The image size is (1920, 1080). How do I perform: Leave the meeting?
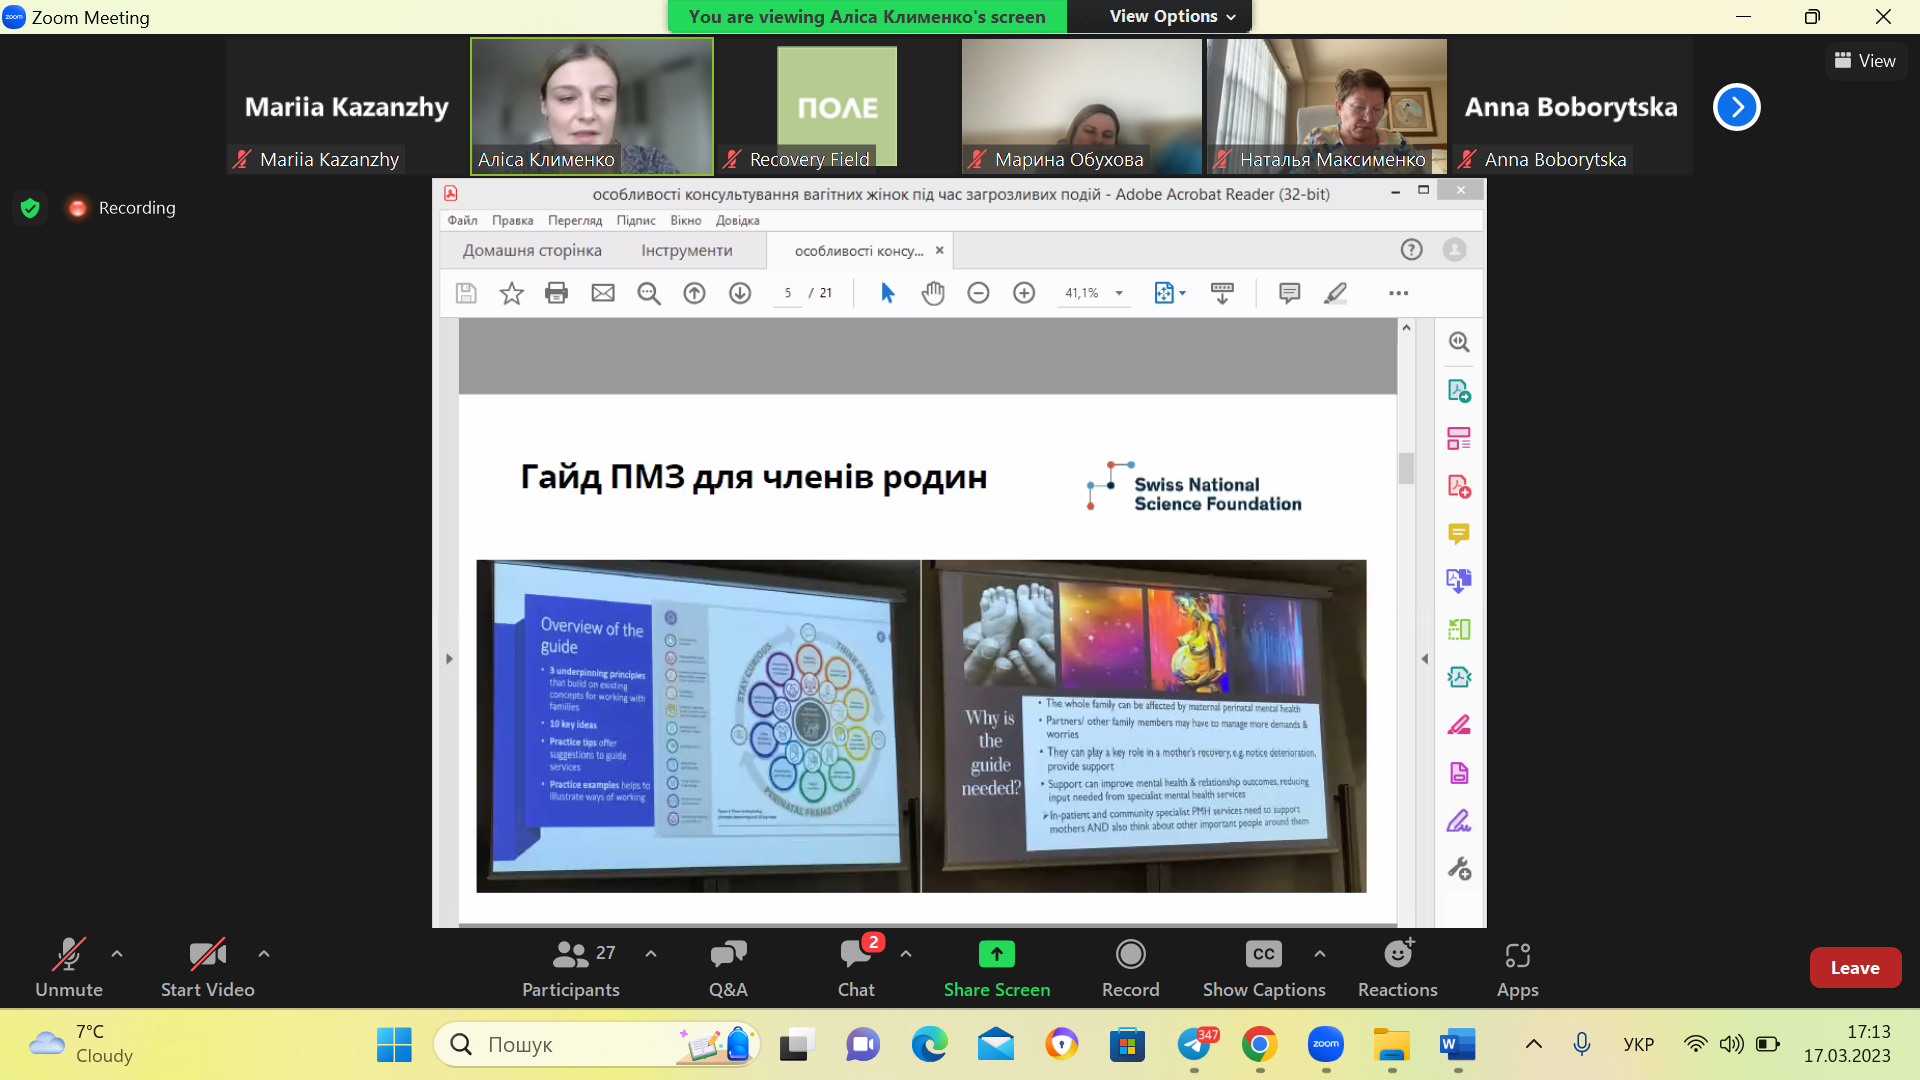[x=1854, y=967]
